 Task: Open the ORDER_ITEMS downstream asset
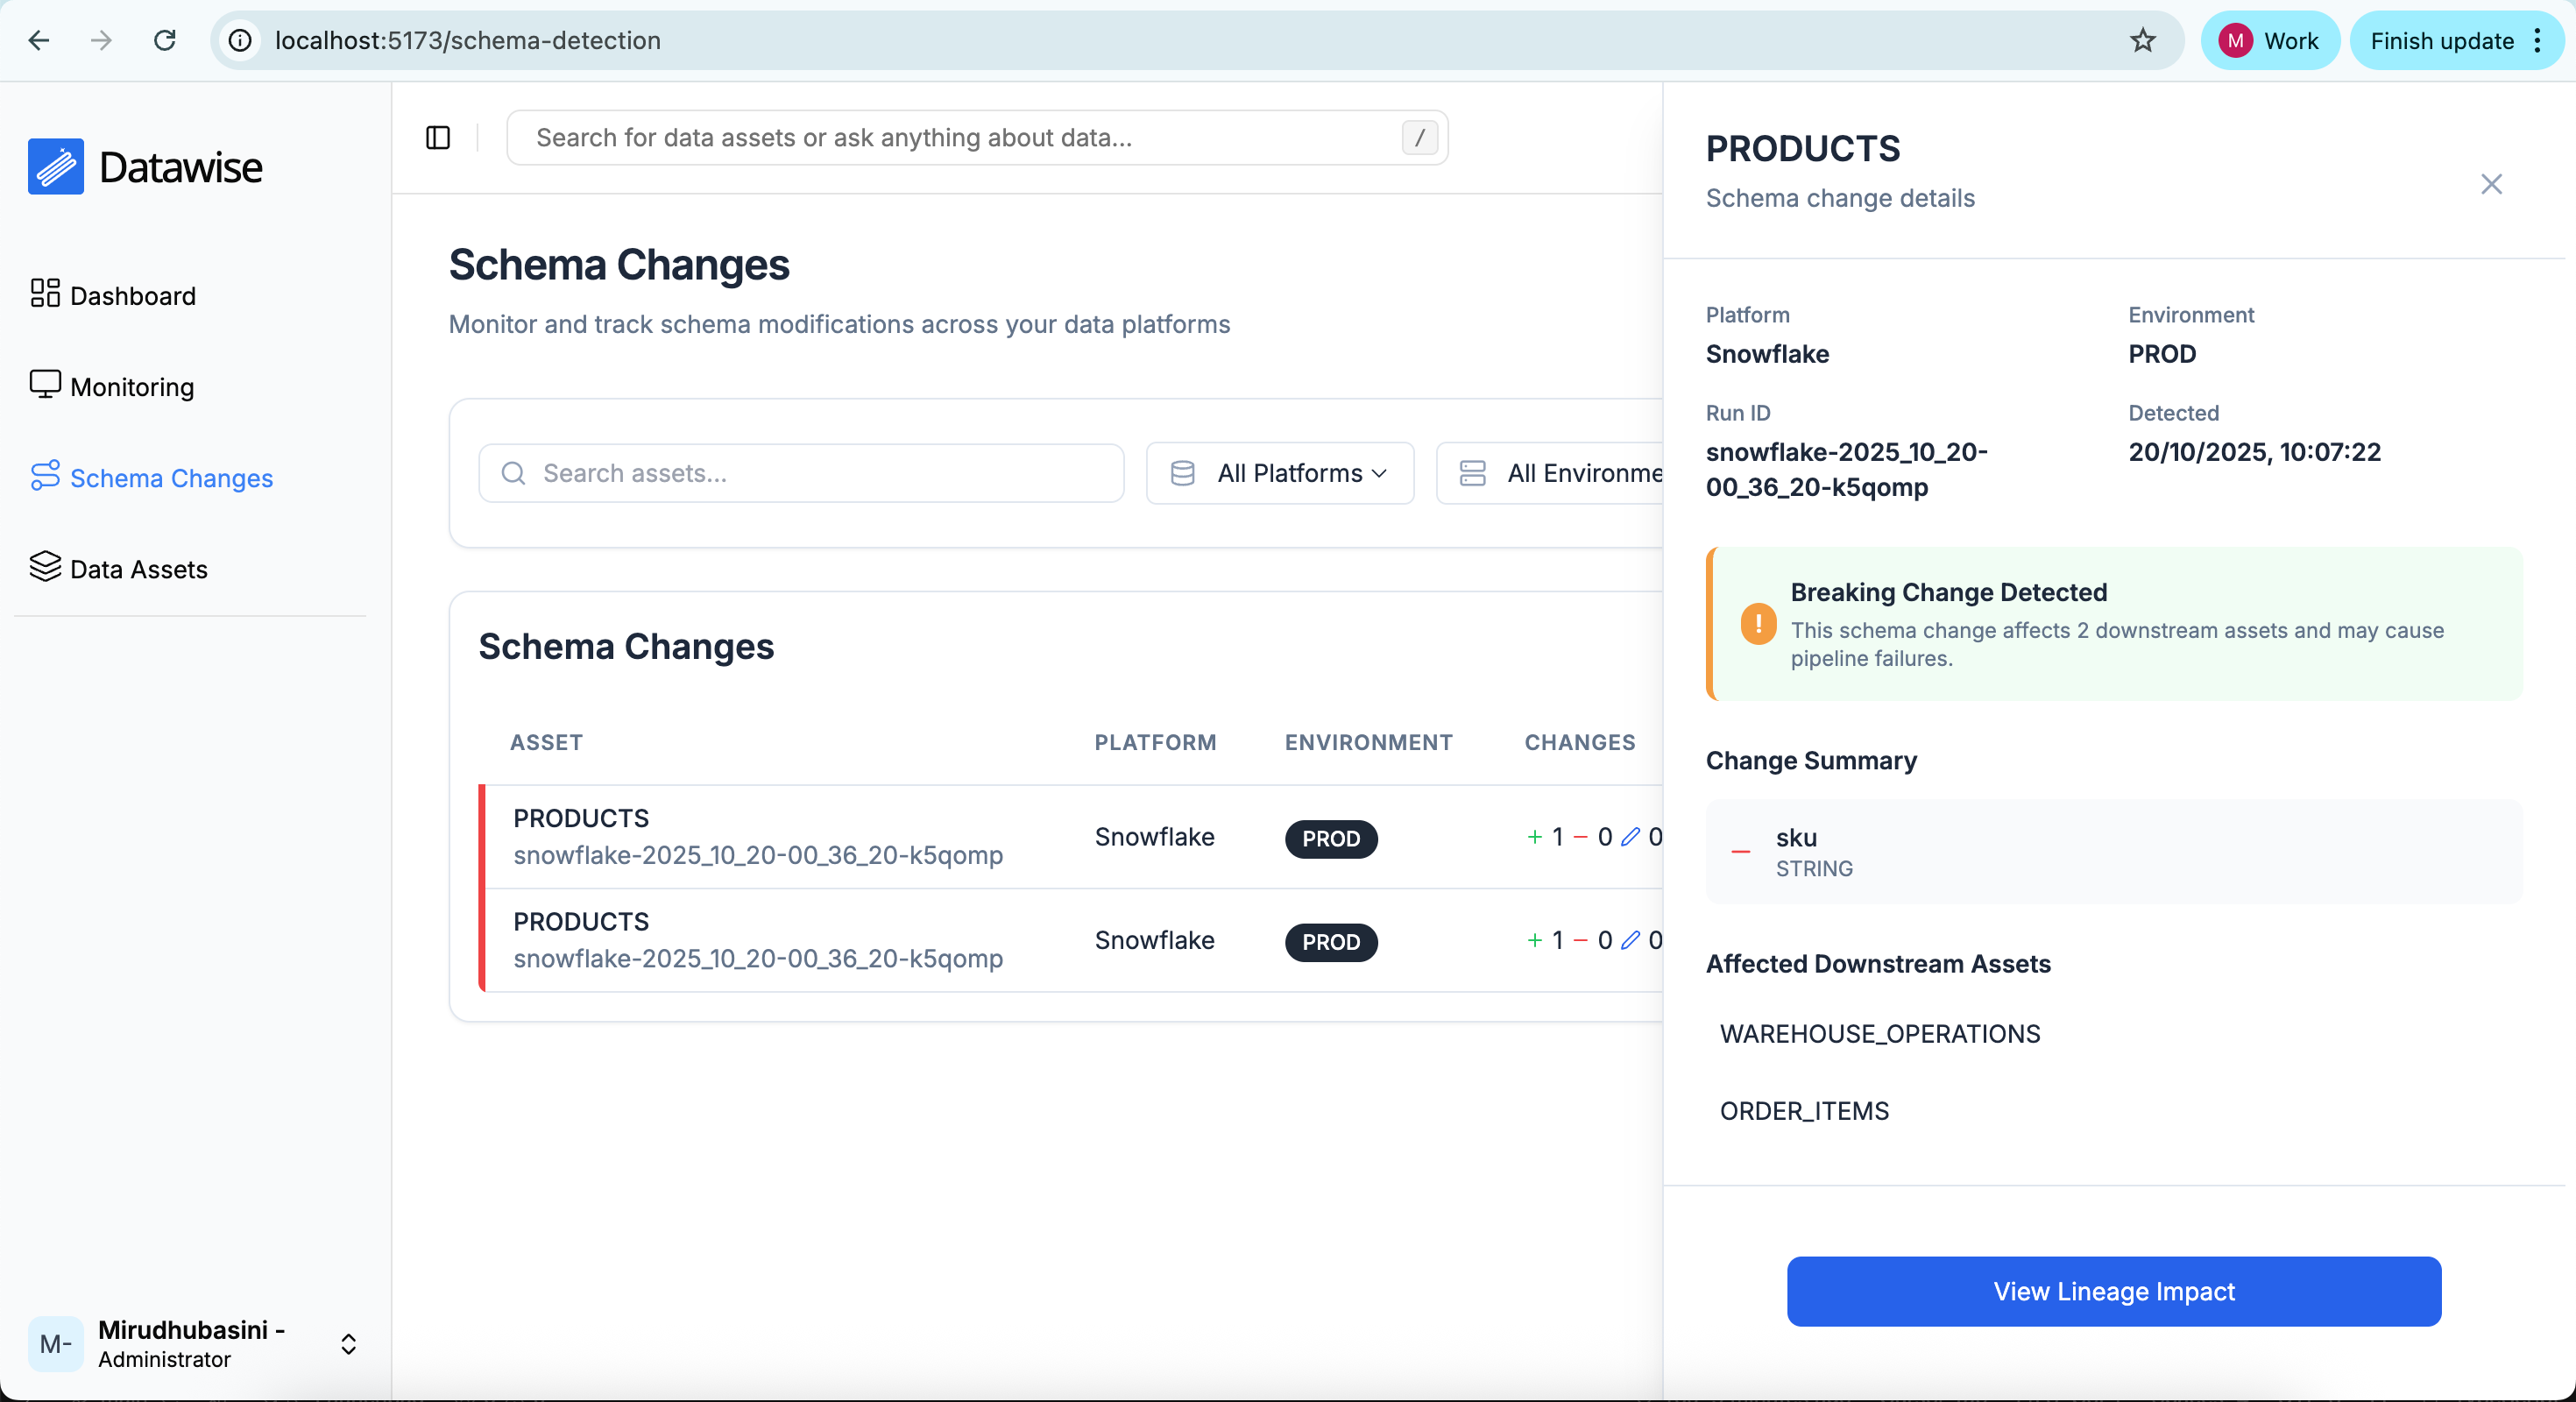point(1804,1111)
